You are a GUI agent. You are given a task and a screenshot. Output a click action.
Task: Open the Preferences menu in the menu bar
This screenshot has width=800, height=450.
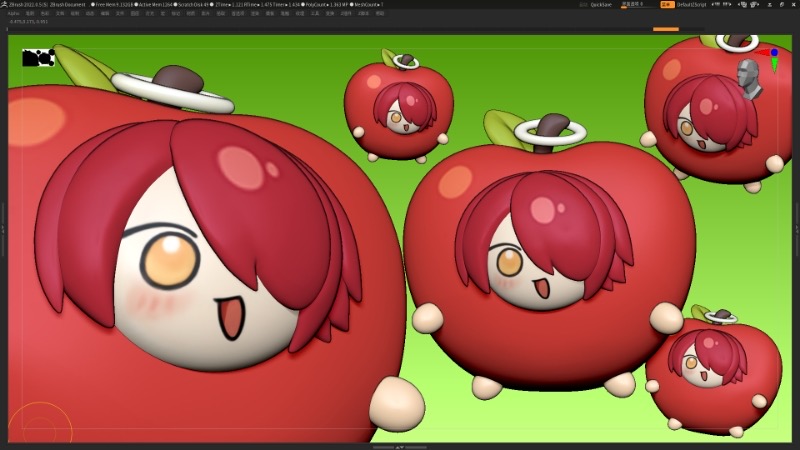click(238, 13)
